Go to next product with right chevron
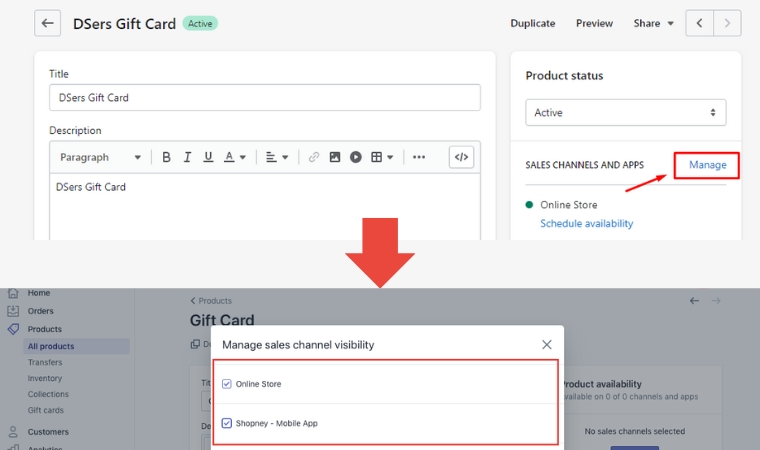 (x=727, y=23)
